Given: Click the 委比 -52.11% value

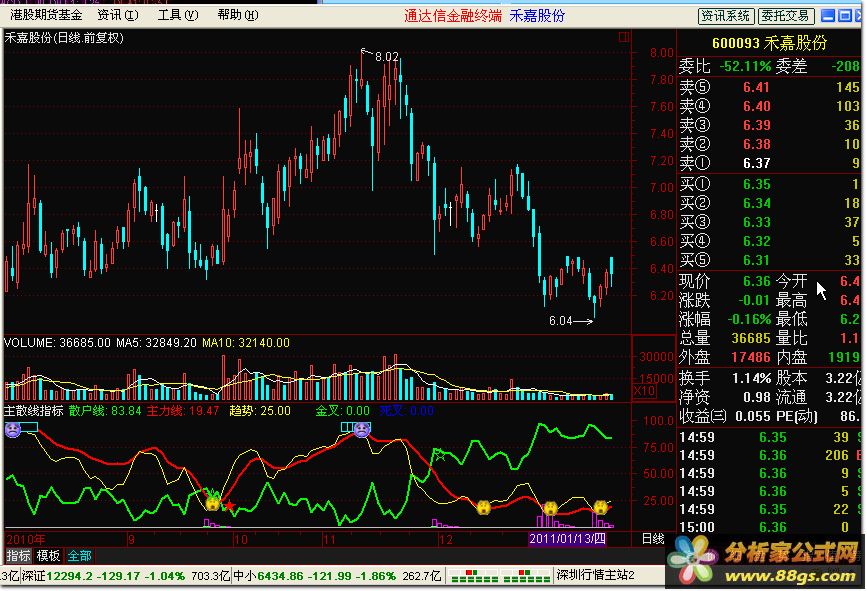Looking at the screenshot, I should click(x=745, y=66).
